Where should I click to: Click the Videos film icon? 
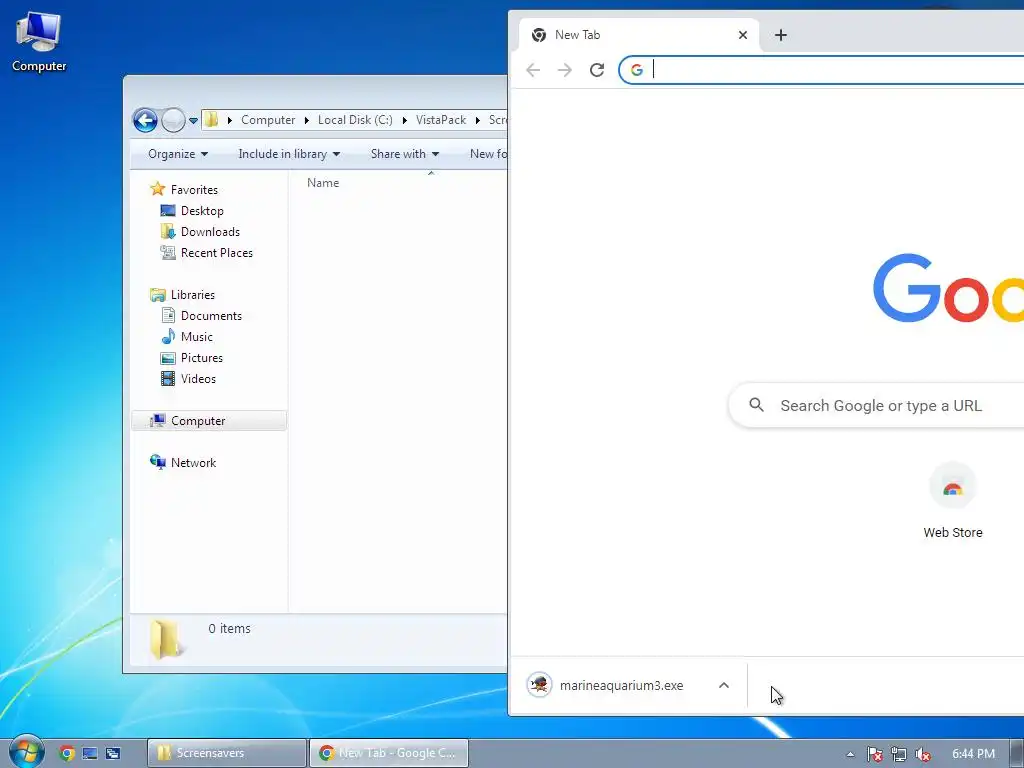pyautogui.click(x=168, y=379)
